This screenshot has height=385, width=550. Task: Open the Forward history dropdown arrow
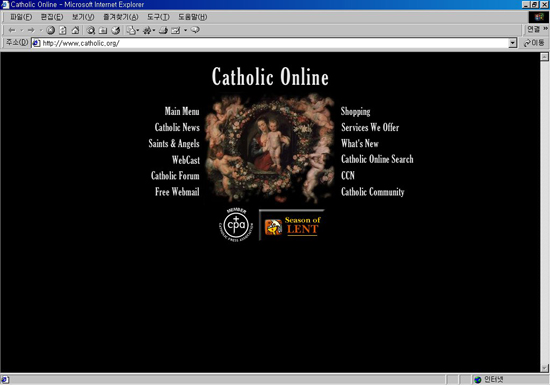click(x=41, y=31)
